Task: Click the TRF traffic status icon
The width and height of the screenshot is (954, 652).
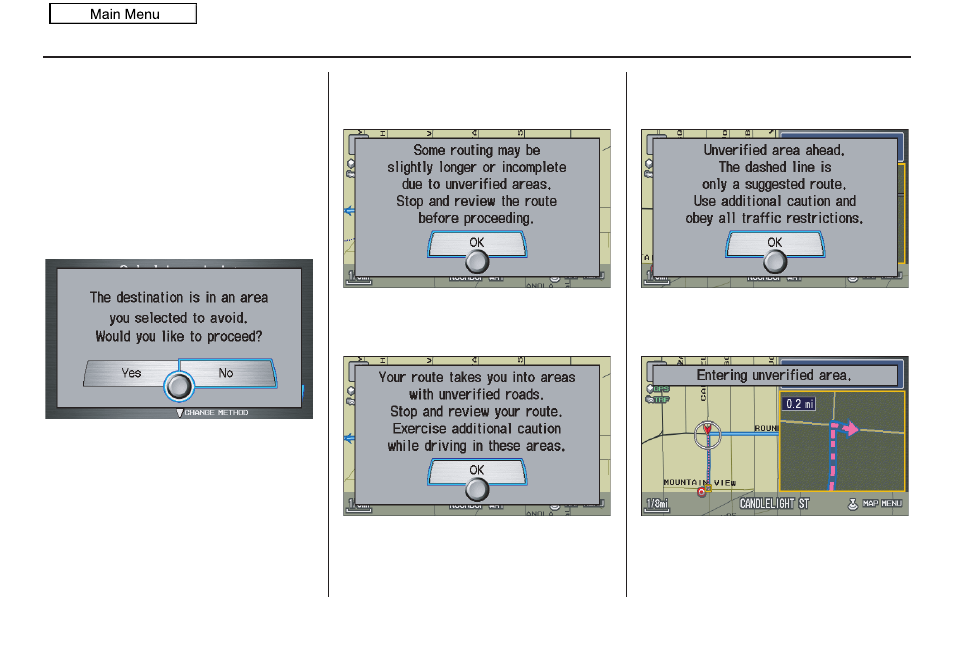Action: (658, 400)
